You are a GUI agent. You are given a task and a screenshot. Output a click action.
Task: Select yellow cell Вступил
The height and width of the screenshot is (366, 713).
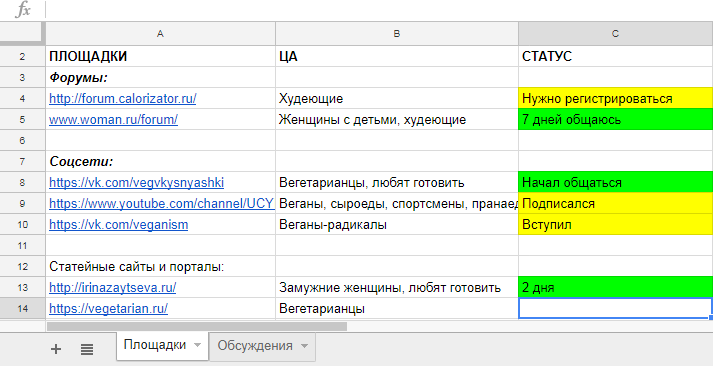tap(615, 225)
